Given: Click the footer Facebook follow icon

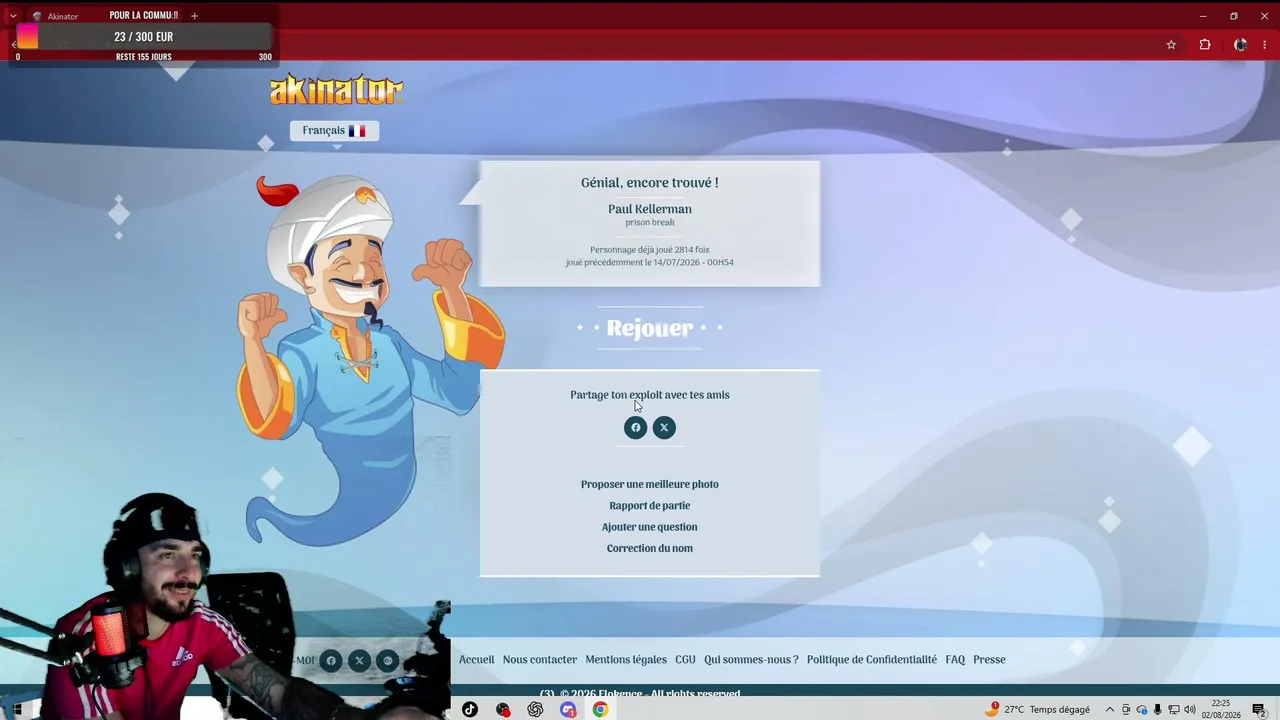Looking at the screenshot, I should click(331, 661).
